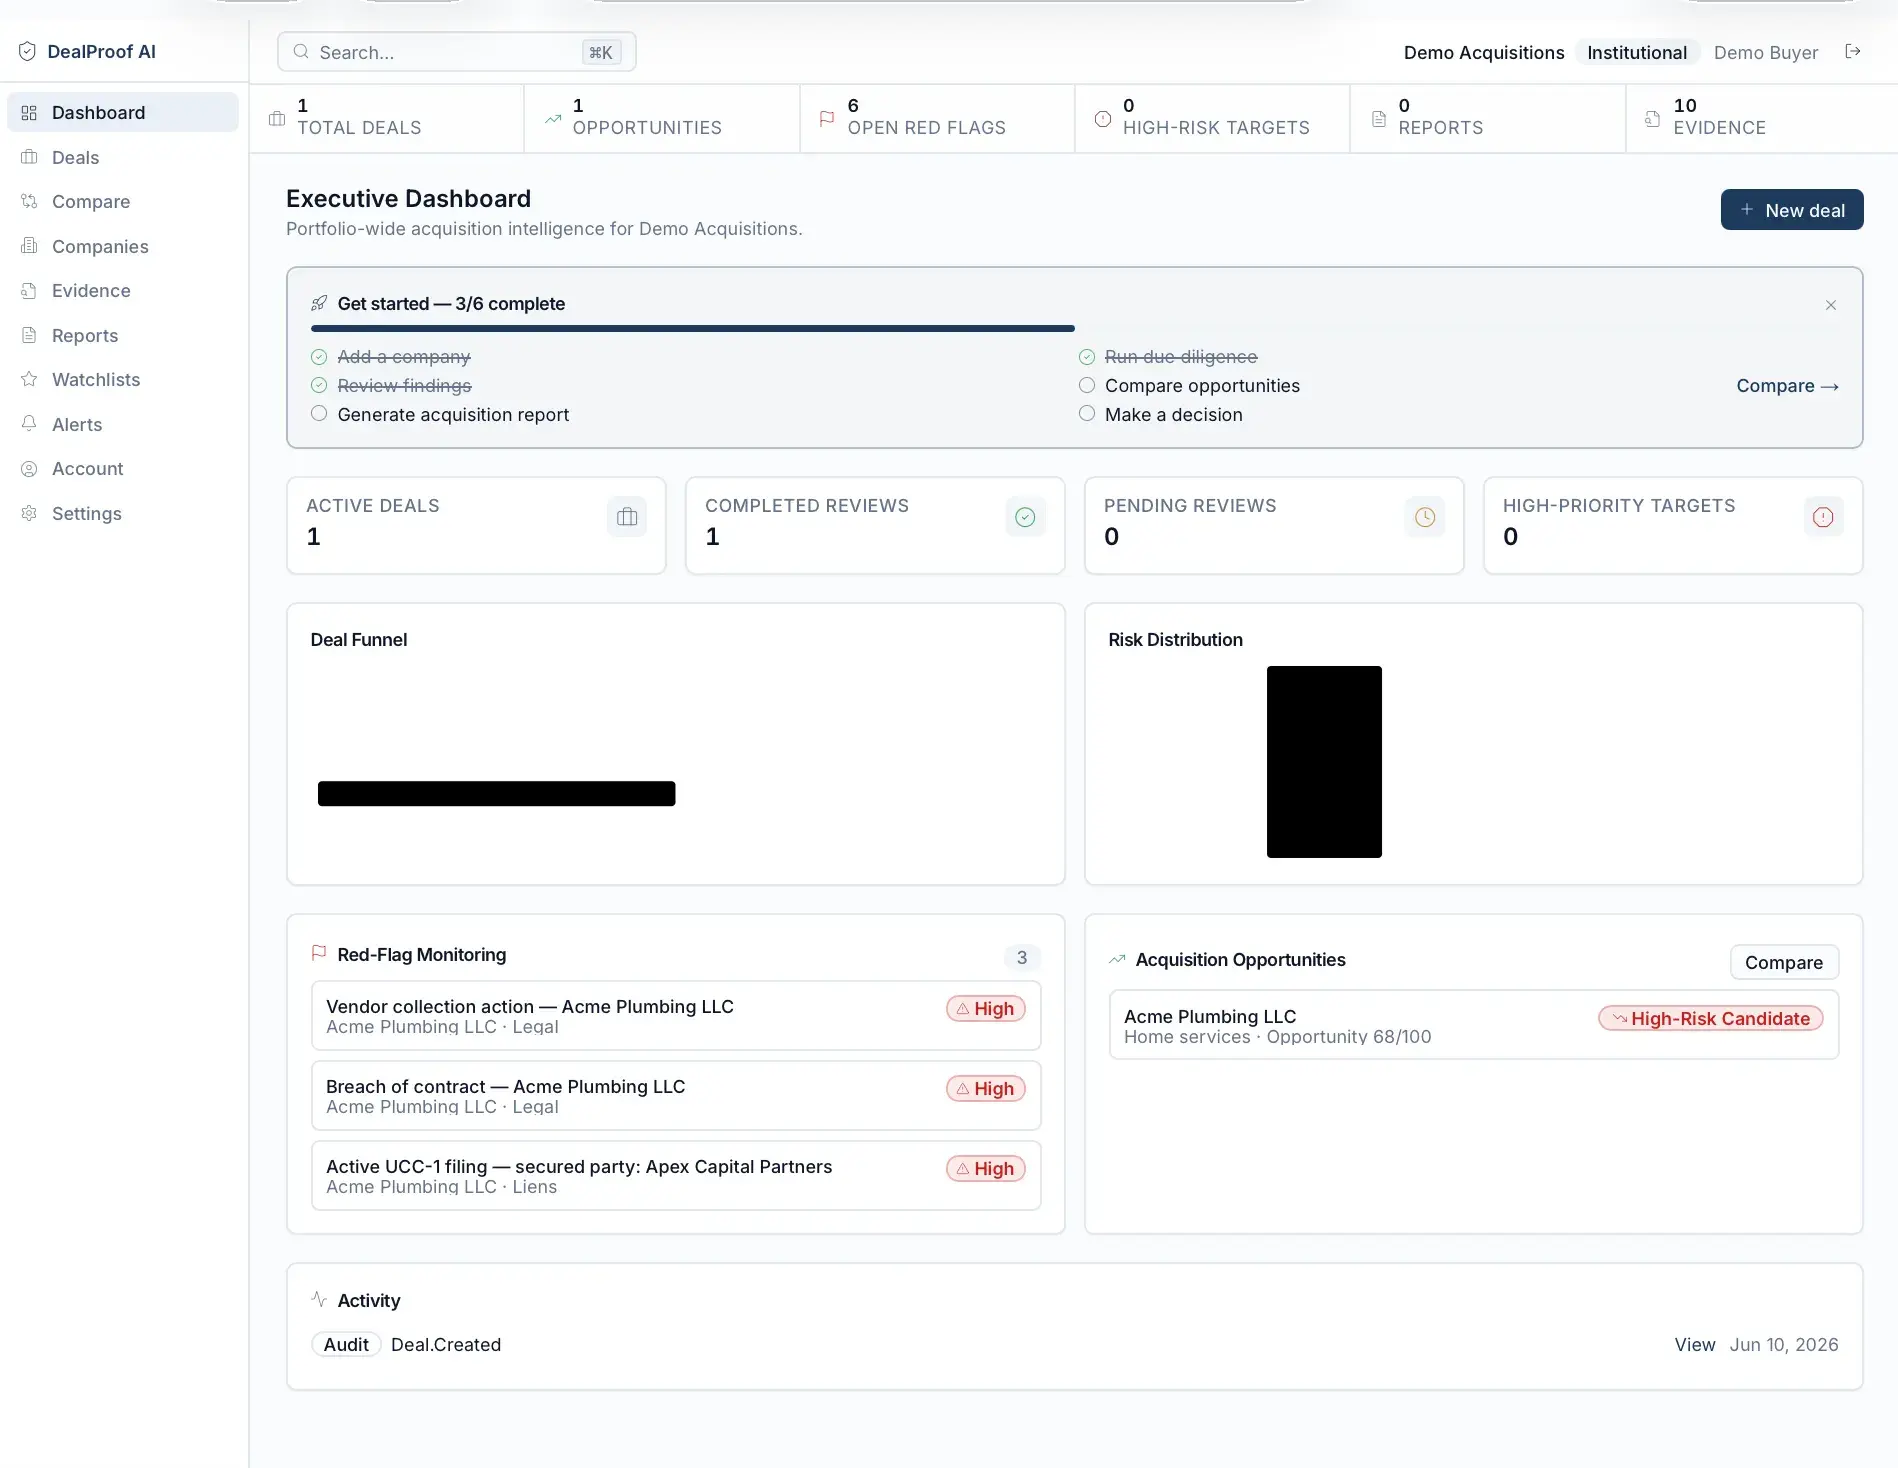Focus the Search input field
Screen dimensions: 1898x1468
pos(457,52)
